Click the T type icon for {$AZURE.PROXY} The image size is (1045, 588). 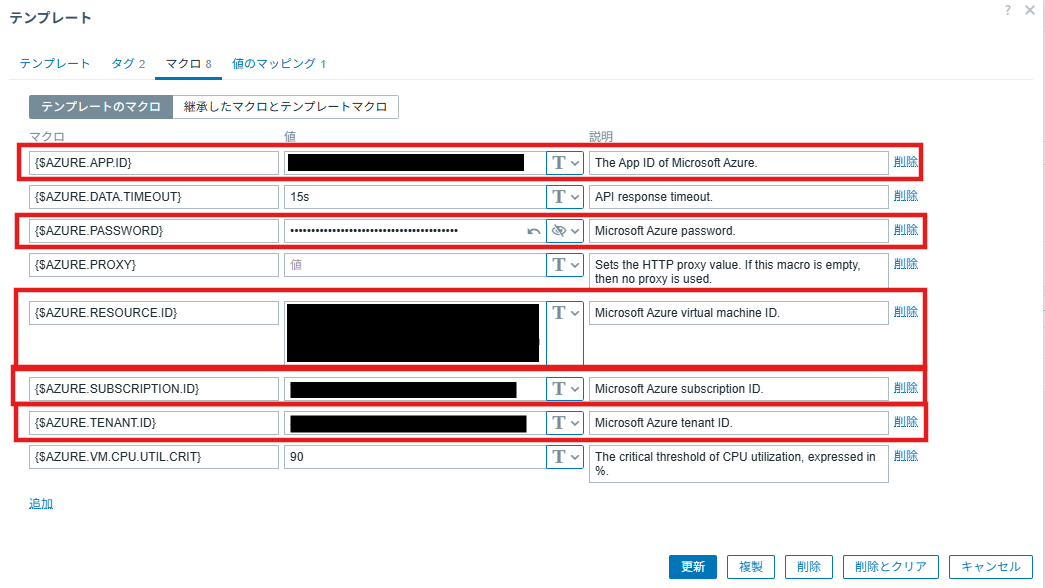pyautogui.click(x=559, y=265)
